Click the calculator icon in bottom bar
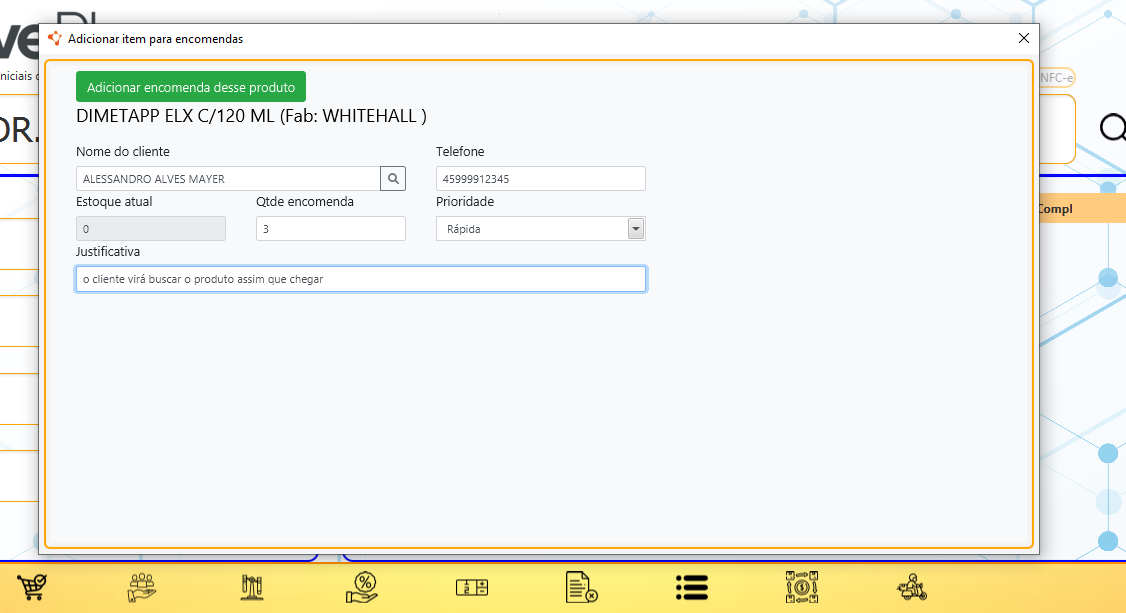Viewport: 1126px width, 613px height. point(471,587)
